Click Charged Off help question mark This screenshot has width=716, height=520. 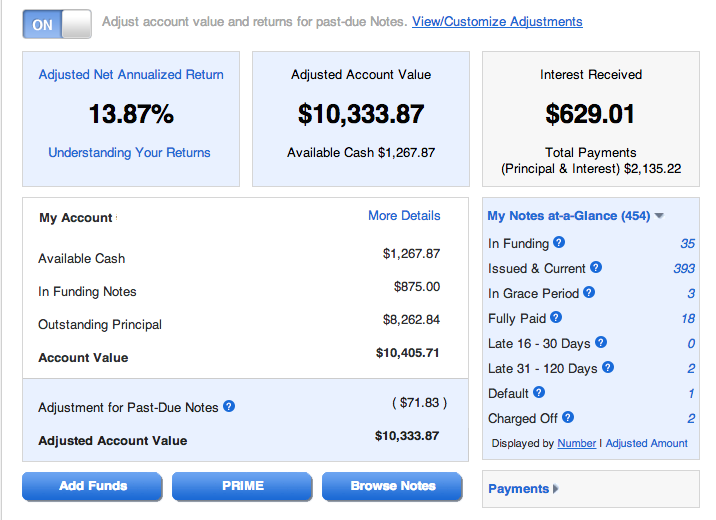pyautogui.click(x=568, y=417)
